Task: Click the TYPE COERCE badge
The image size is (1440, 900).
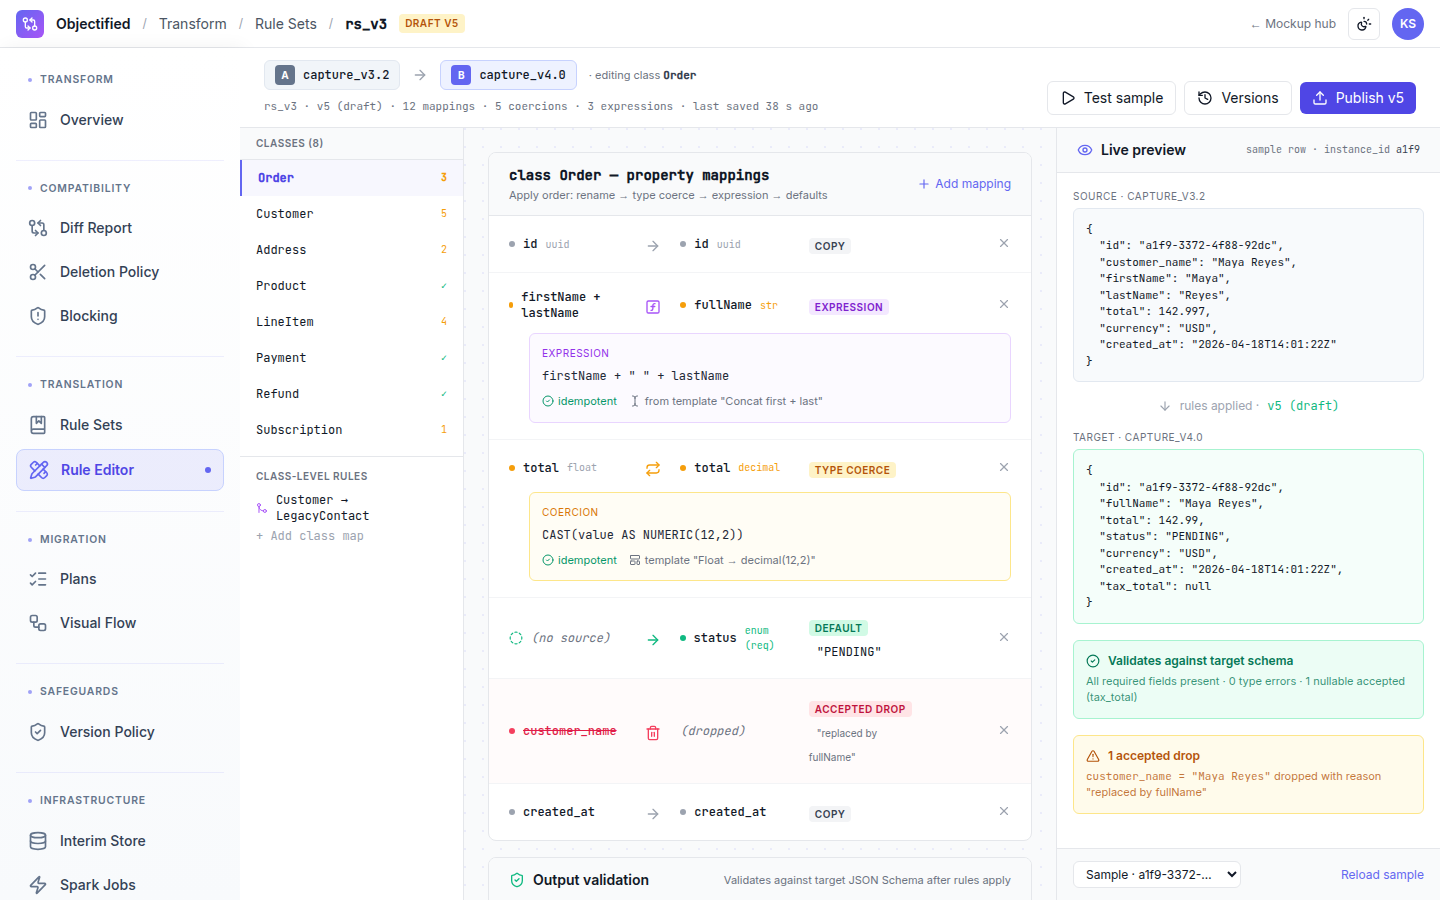Action: [852, 470]
